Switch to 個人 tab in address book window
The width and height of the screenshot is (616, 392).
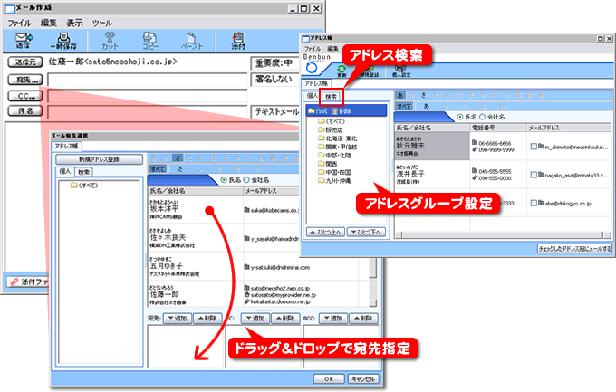[312, 96]
